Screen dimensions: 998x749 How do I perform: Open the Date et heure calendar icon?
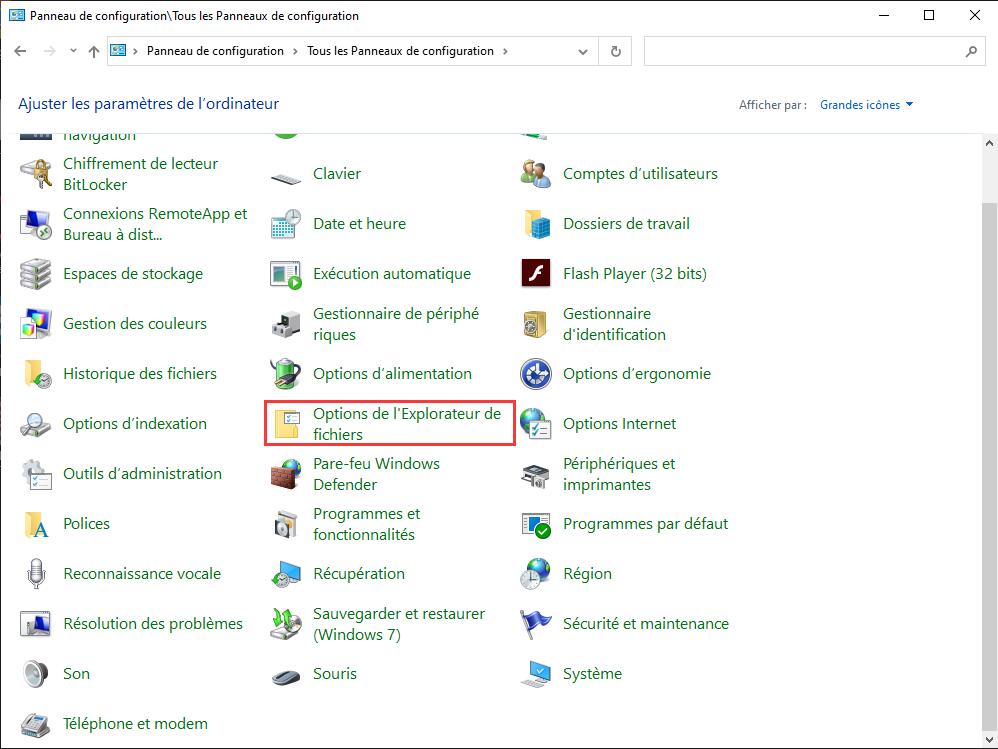286,224
